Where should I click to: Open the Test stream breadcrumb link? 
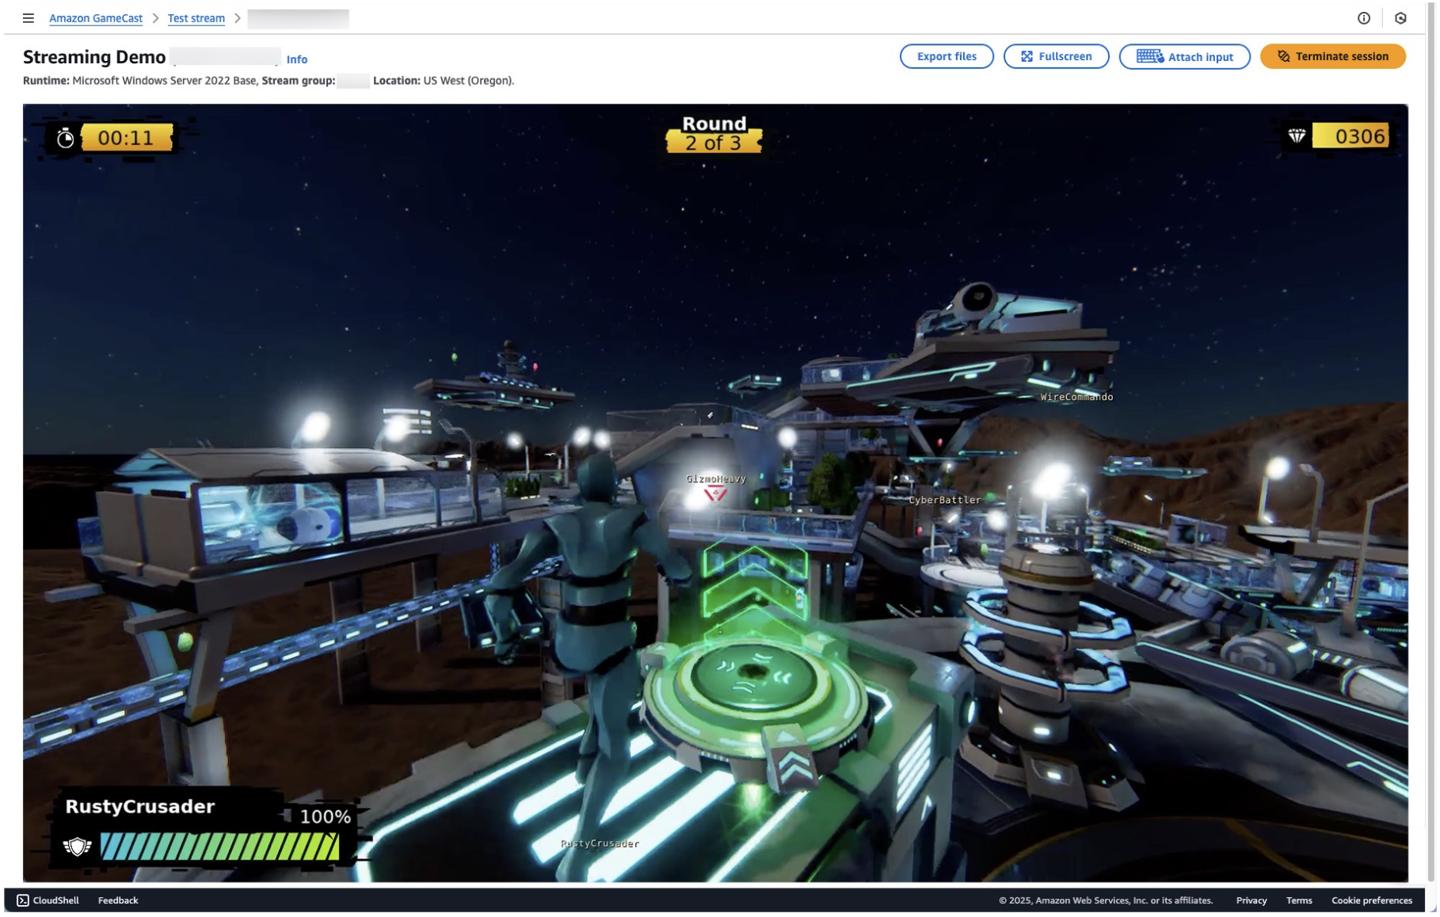click(x=196, y=17)
